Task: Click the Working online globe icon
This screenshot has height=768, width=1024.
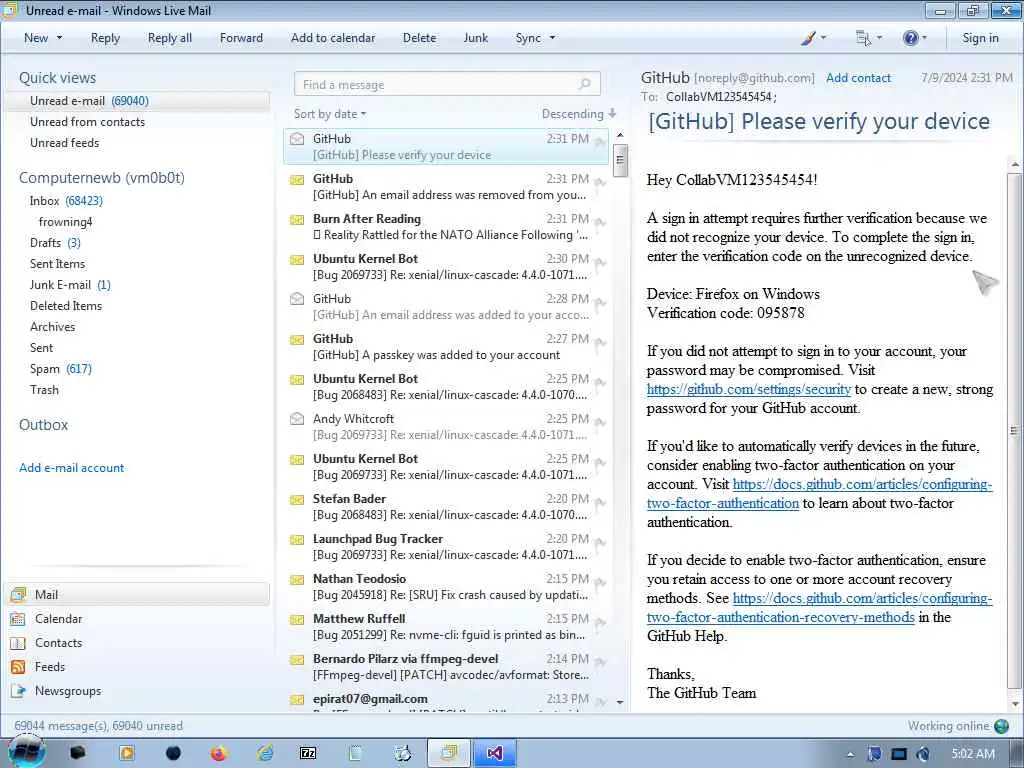Action: coord(1001,726)
